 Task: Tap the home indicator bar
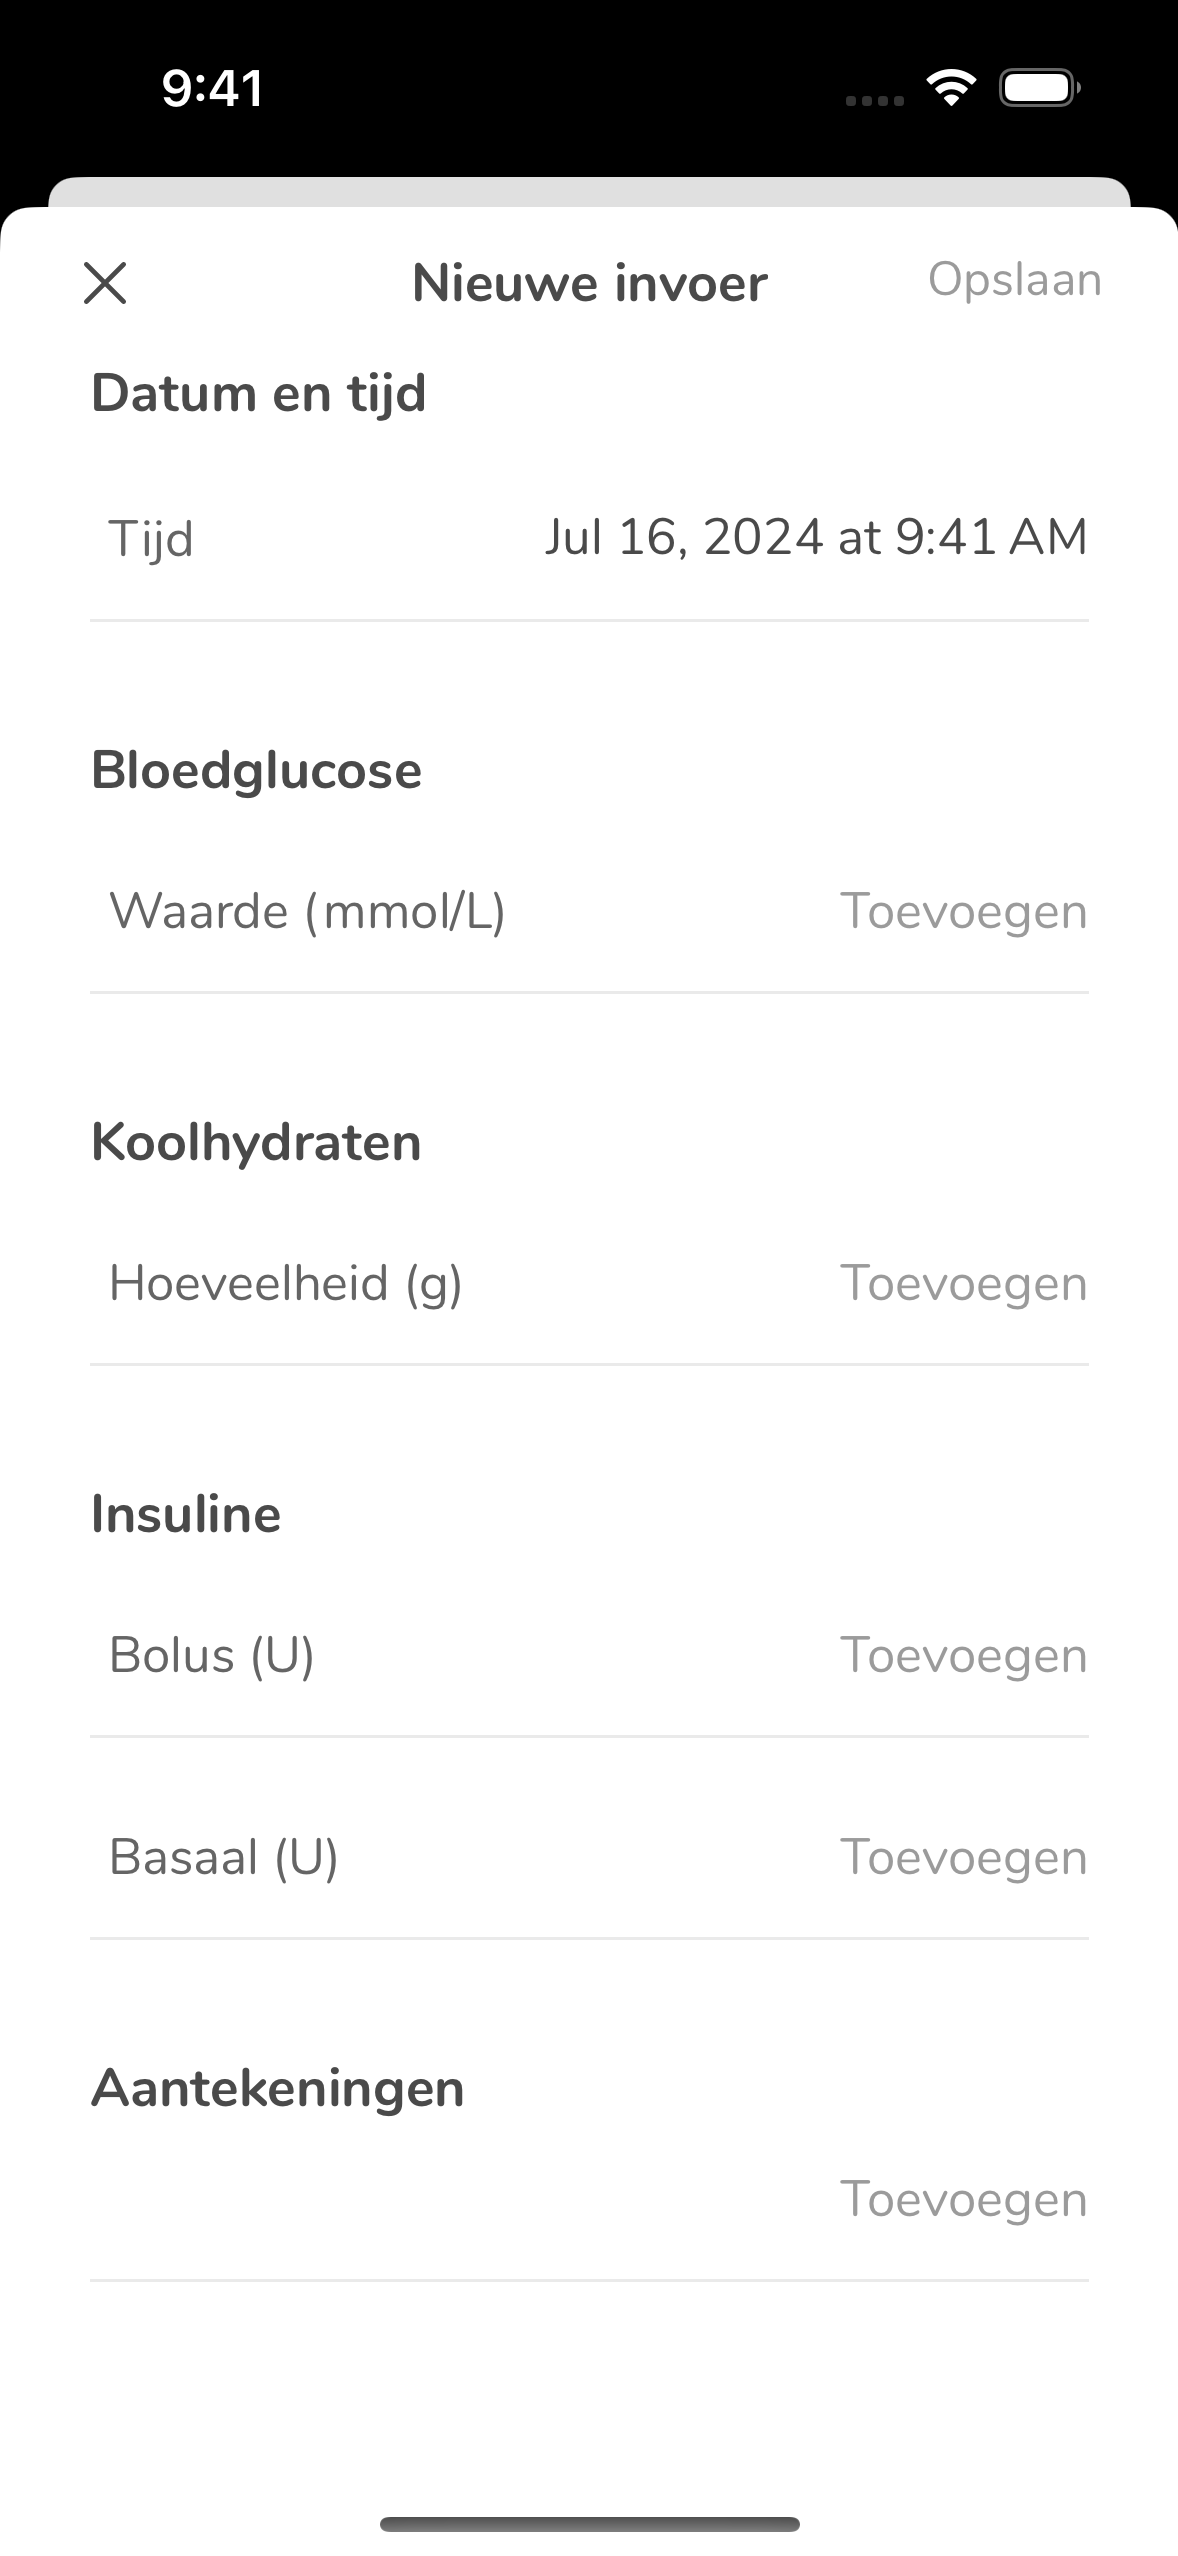coord(589,2524)
